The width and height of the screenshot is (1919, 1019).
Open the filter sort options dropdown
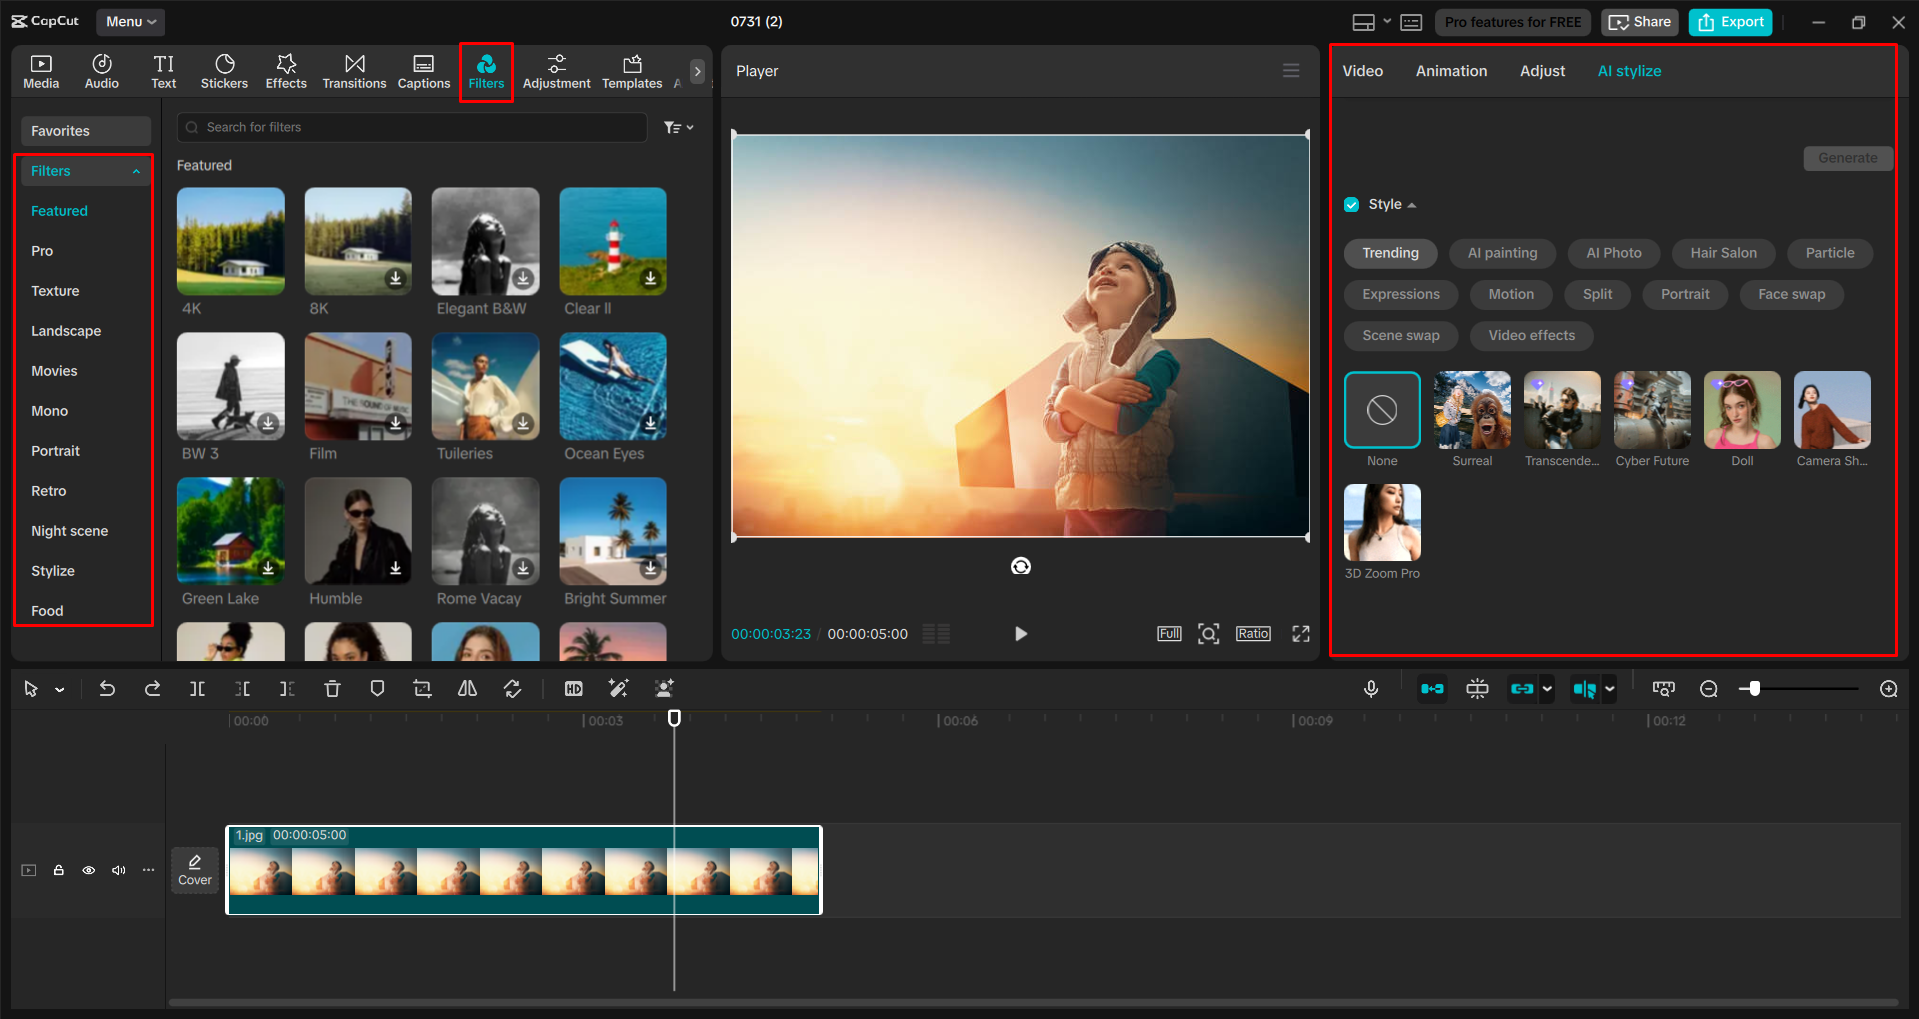(678, 128)
